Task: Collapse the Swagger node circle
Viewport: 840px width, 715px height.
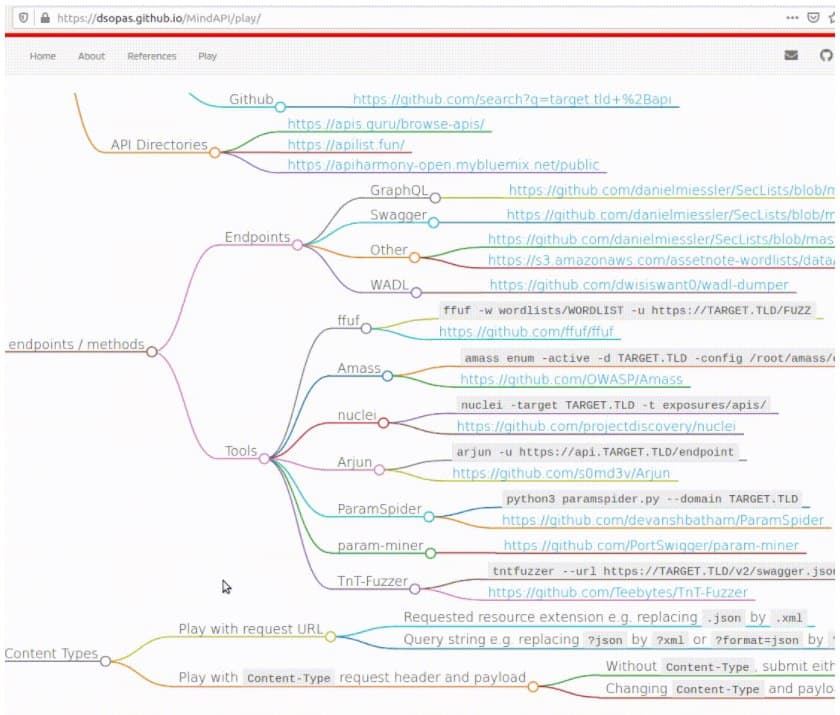Action: (433, 223)
